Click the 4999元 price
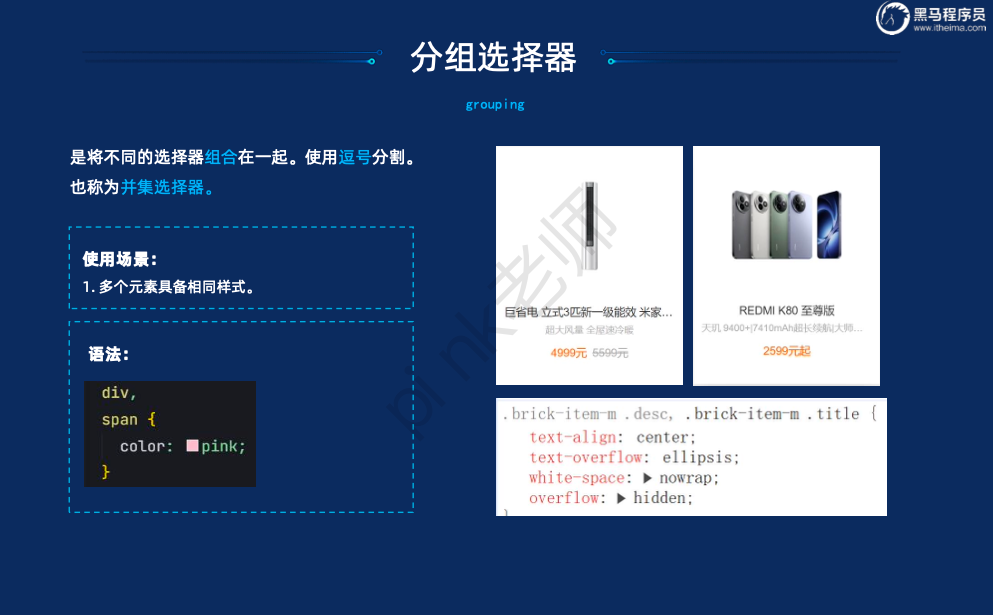This screenshot has height=615, width=993. 569,353
